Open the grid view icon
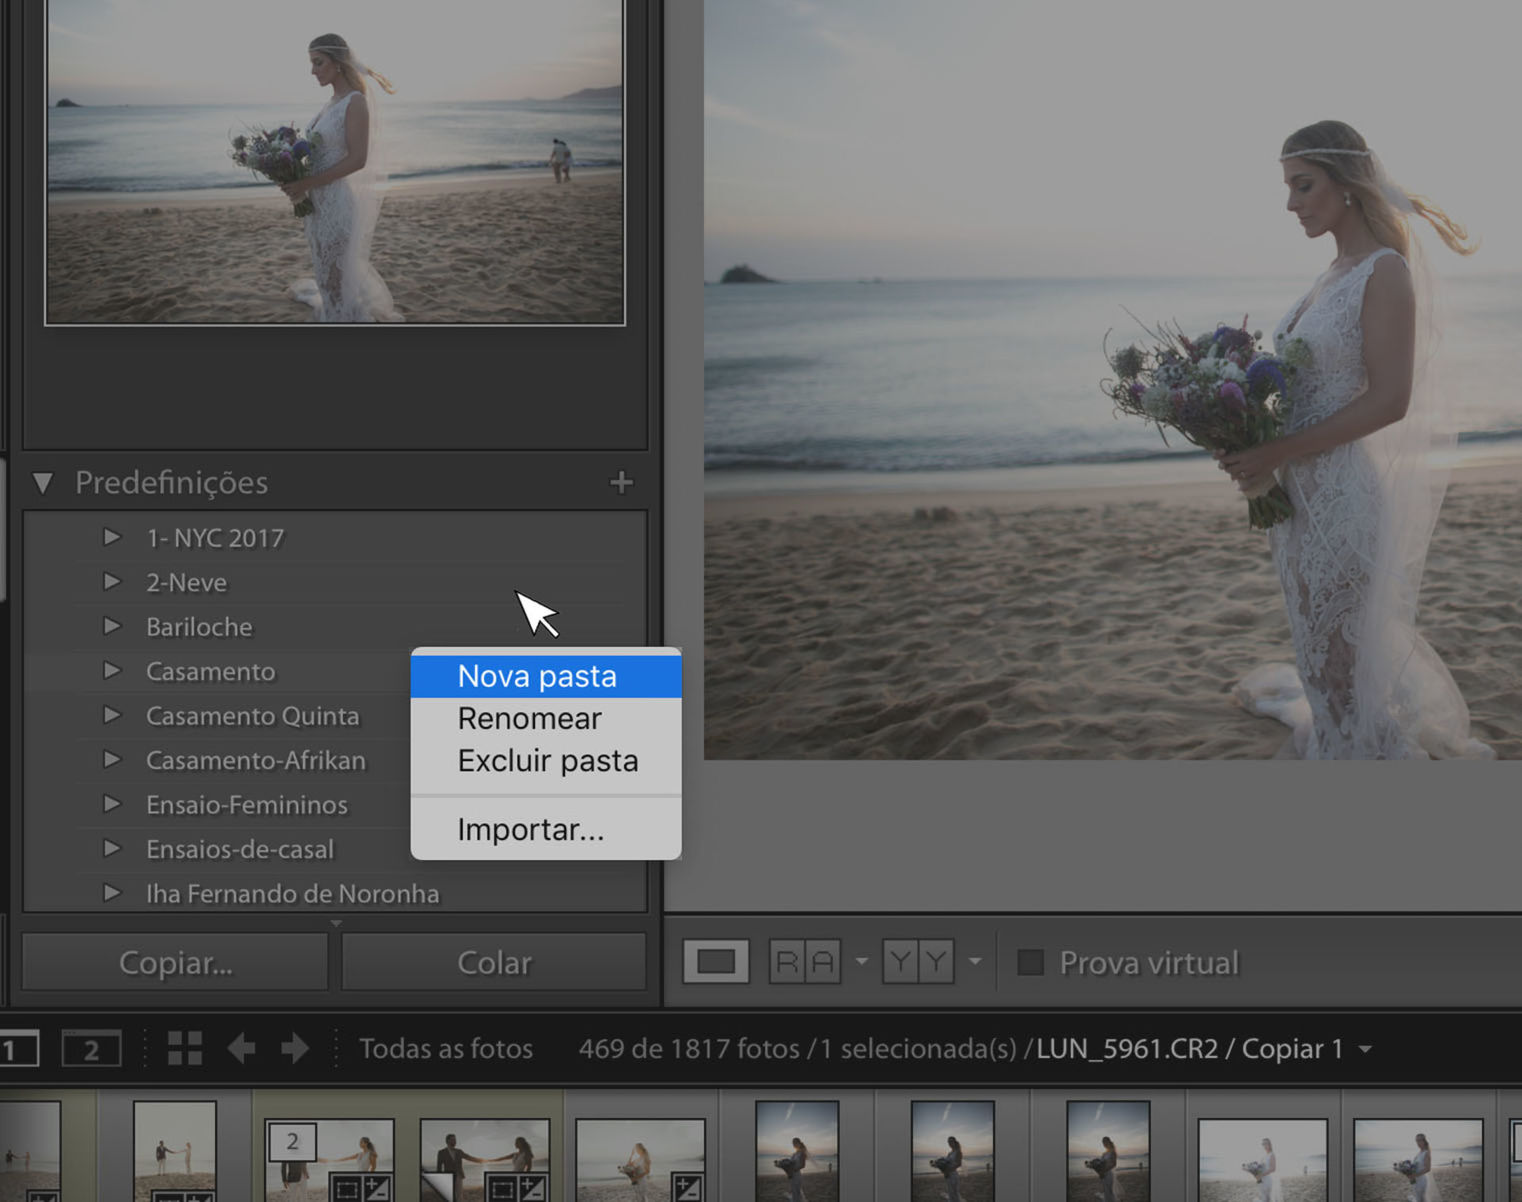1522x1202 pixels. [185, 1048]
